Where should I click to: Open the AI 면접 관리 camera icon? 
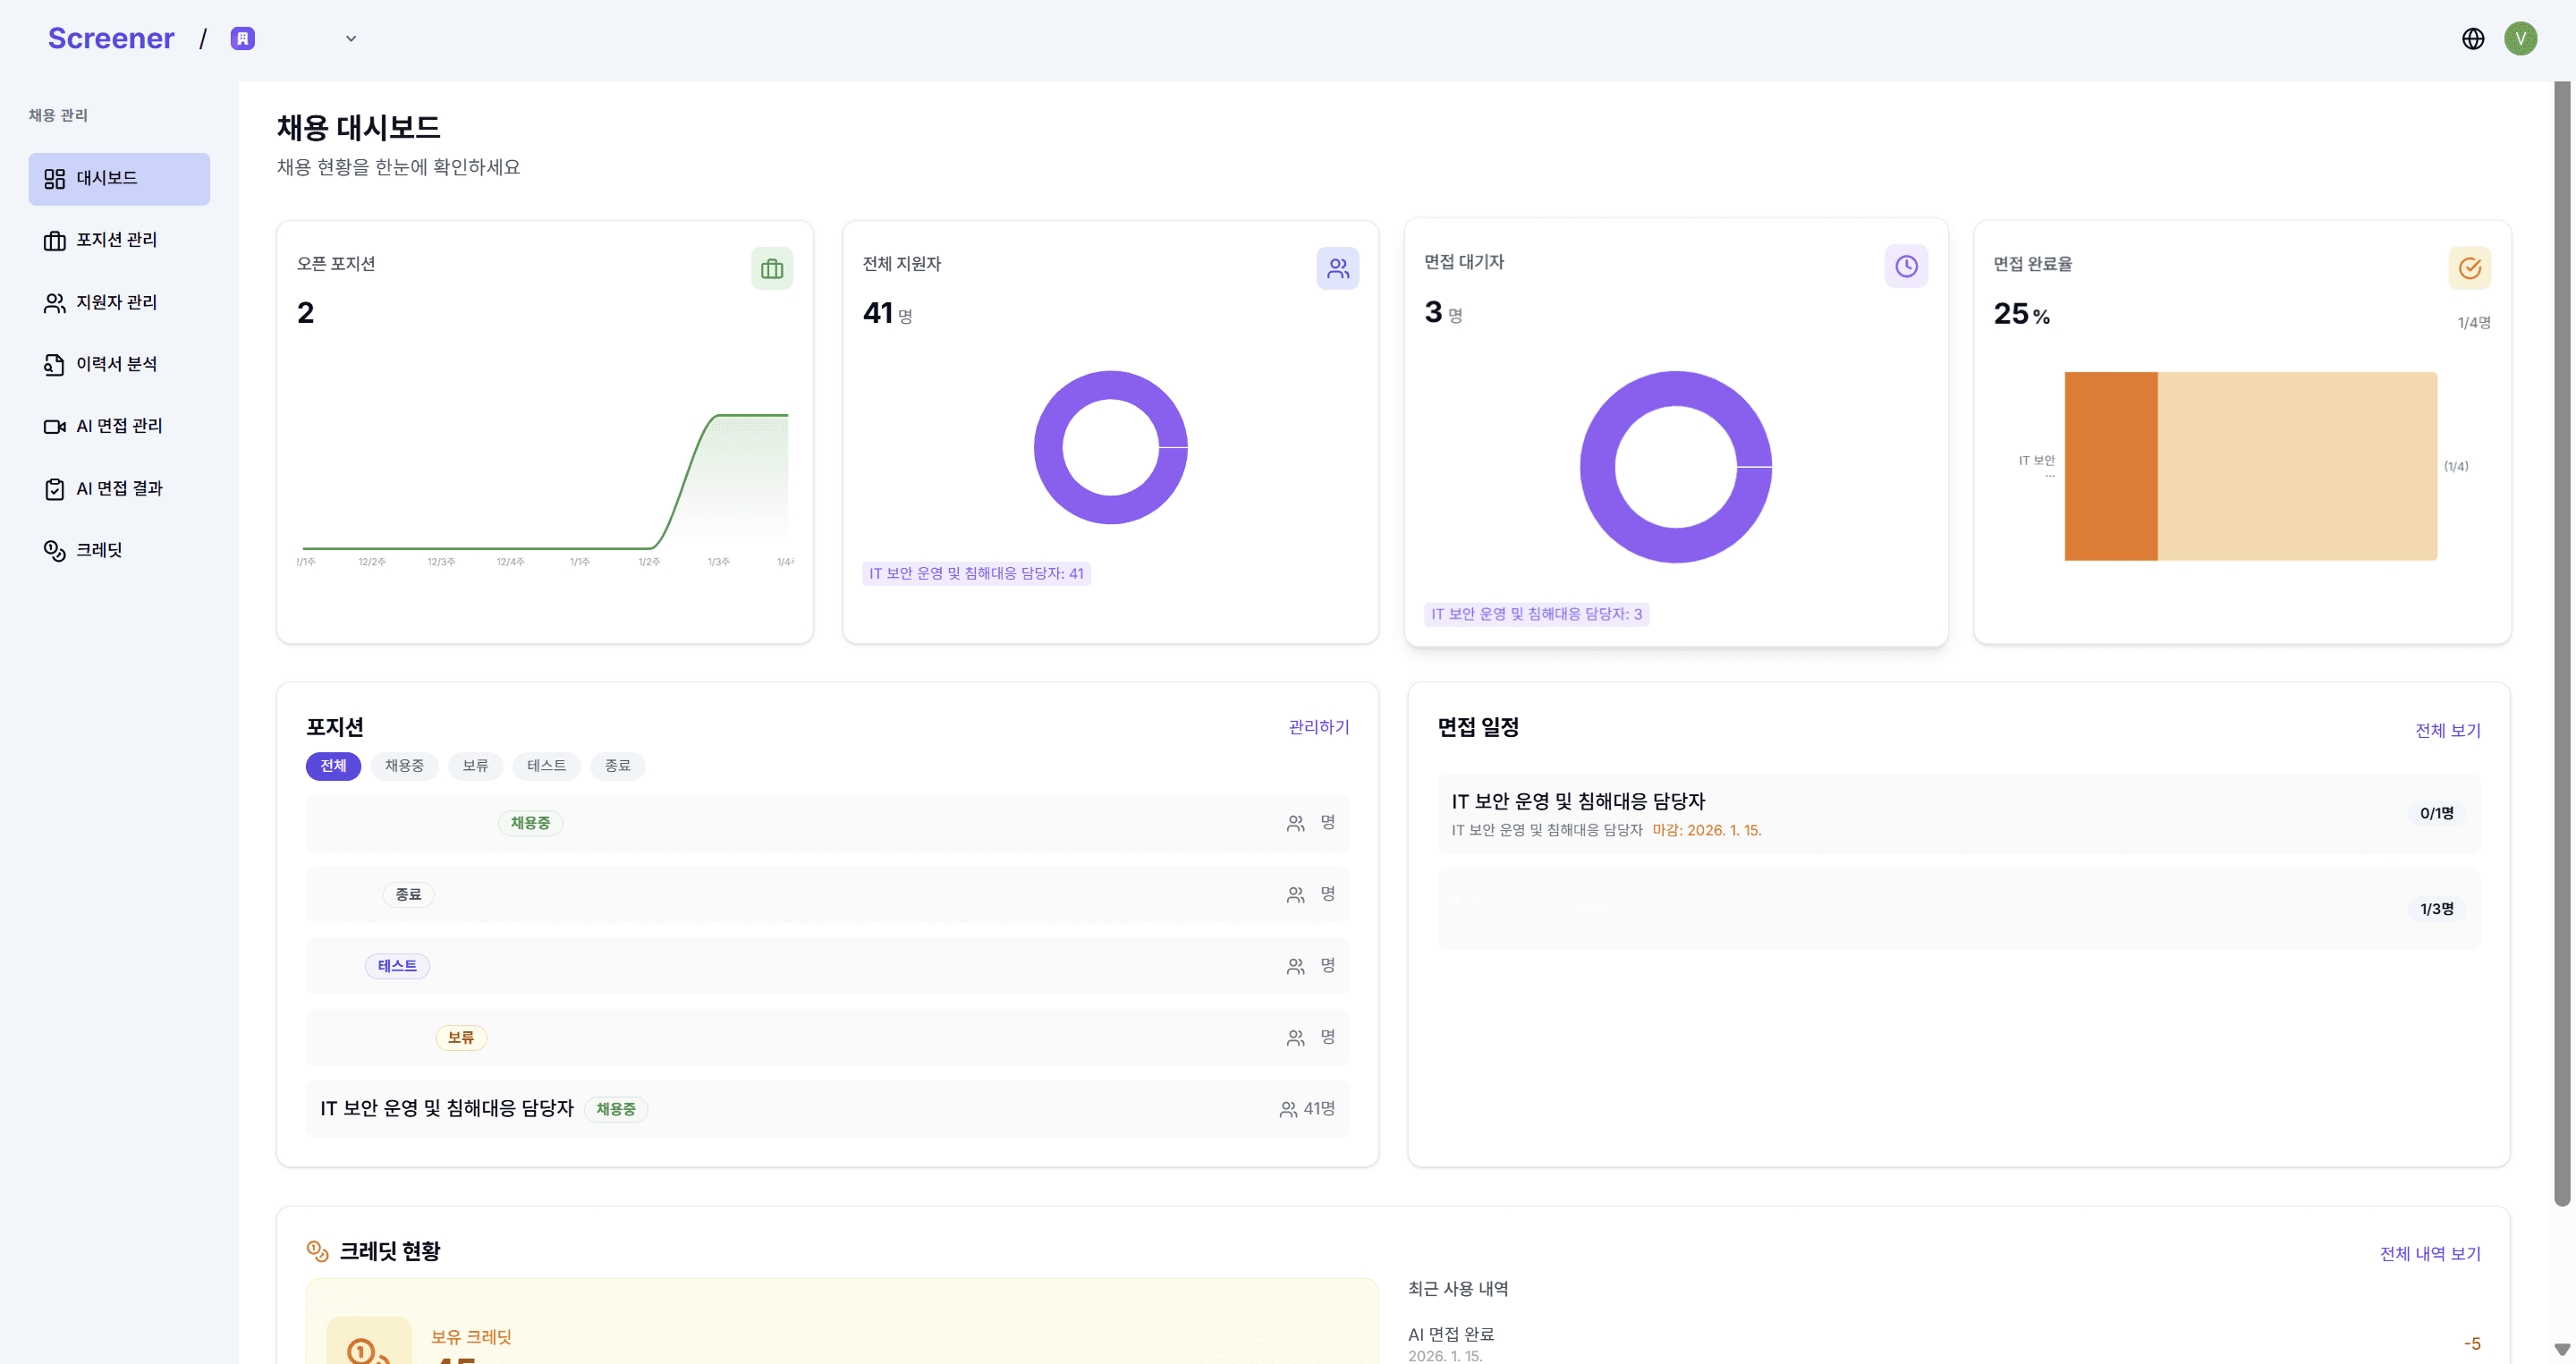point(55,425)
